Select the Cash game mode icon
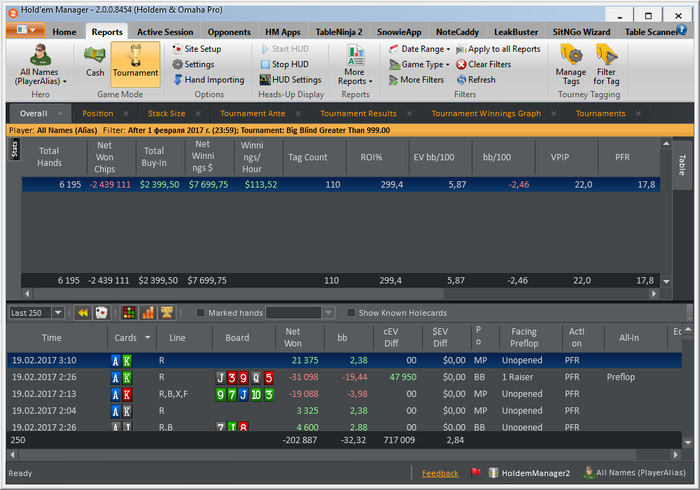Screen dimensions: 700x490 pyautogui.click(x=95, y=62)
